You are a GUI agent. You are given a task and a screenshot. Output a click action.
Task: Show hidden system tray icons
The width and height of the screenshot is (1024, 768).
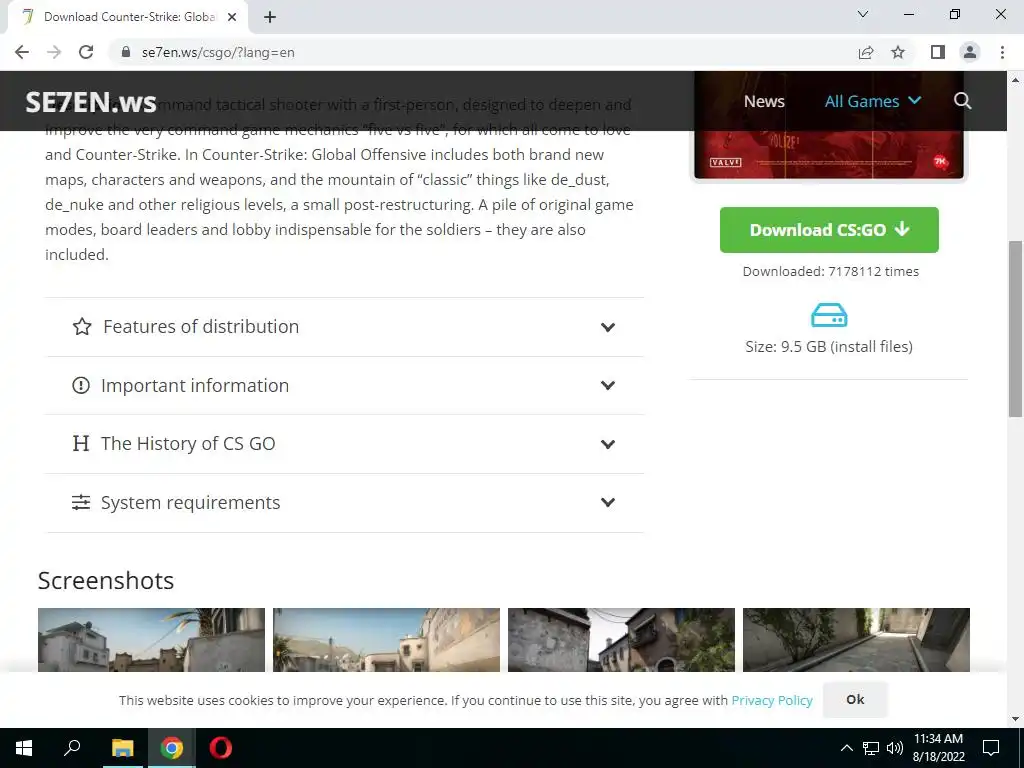(x=846, y=748)
